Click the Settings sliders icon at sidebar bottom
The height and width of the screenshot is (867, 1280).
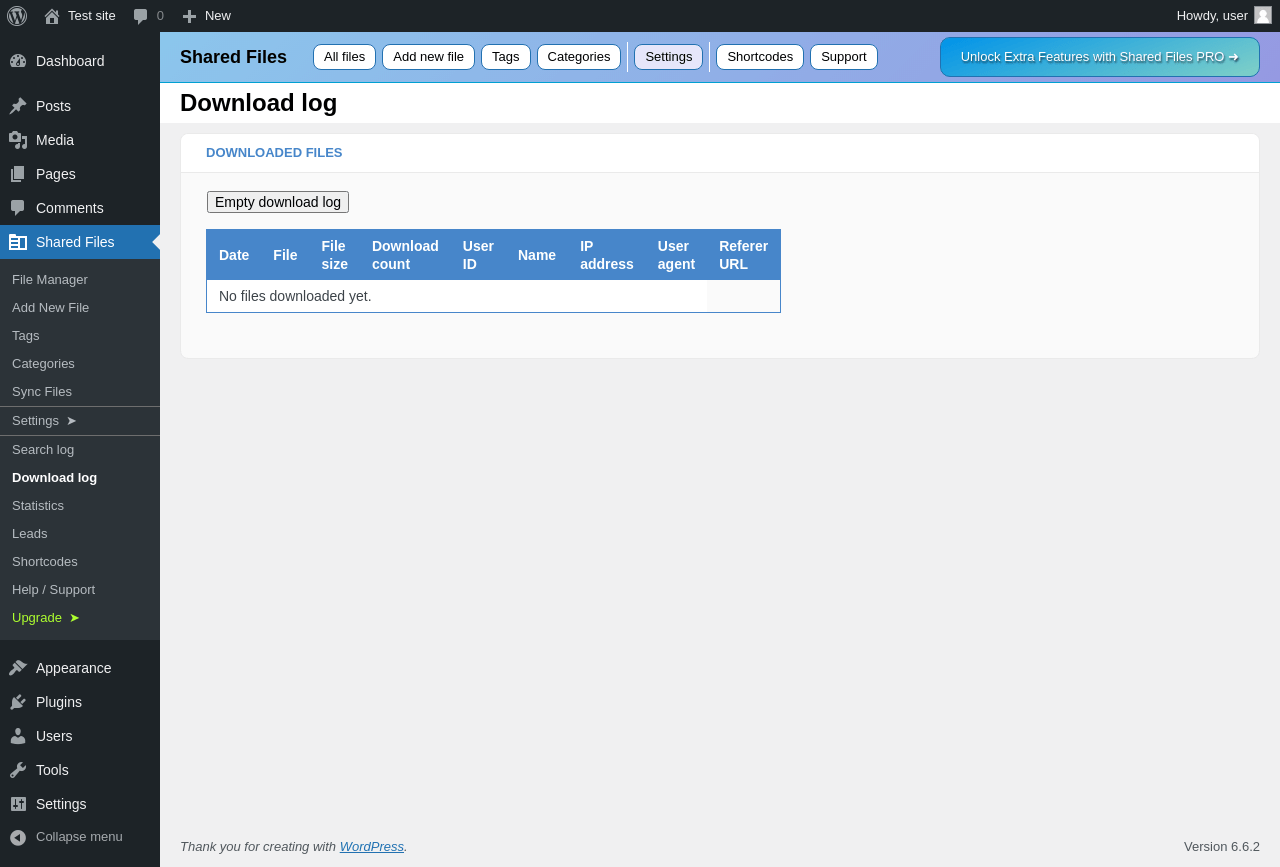click(x=18, y=804)
